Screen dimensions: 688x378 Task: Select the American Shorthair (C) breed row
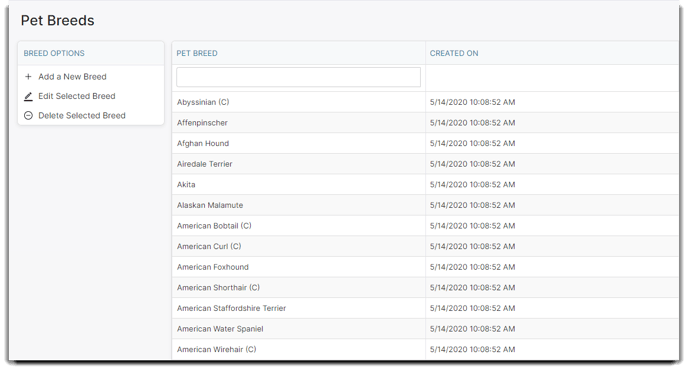[425, 288]
